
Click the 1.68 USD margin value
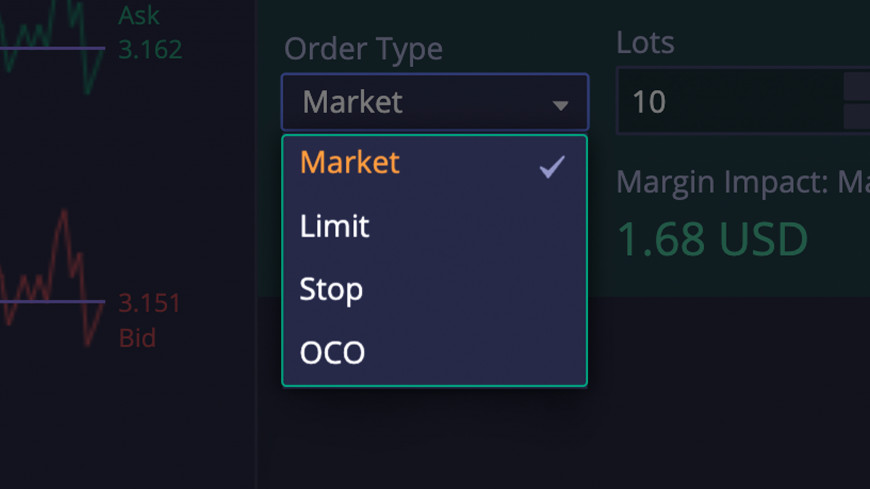[x=712, y=240]
